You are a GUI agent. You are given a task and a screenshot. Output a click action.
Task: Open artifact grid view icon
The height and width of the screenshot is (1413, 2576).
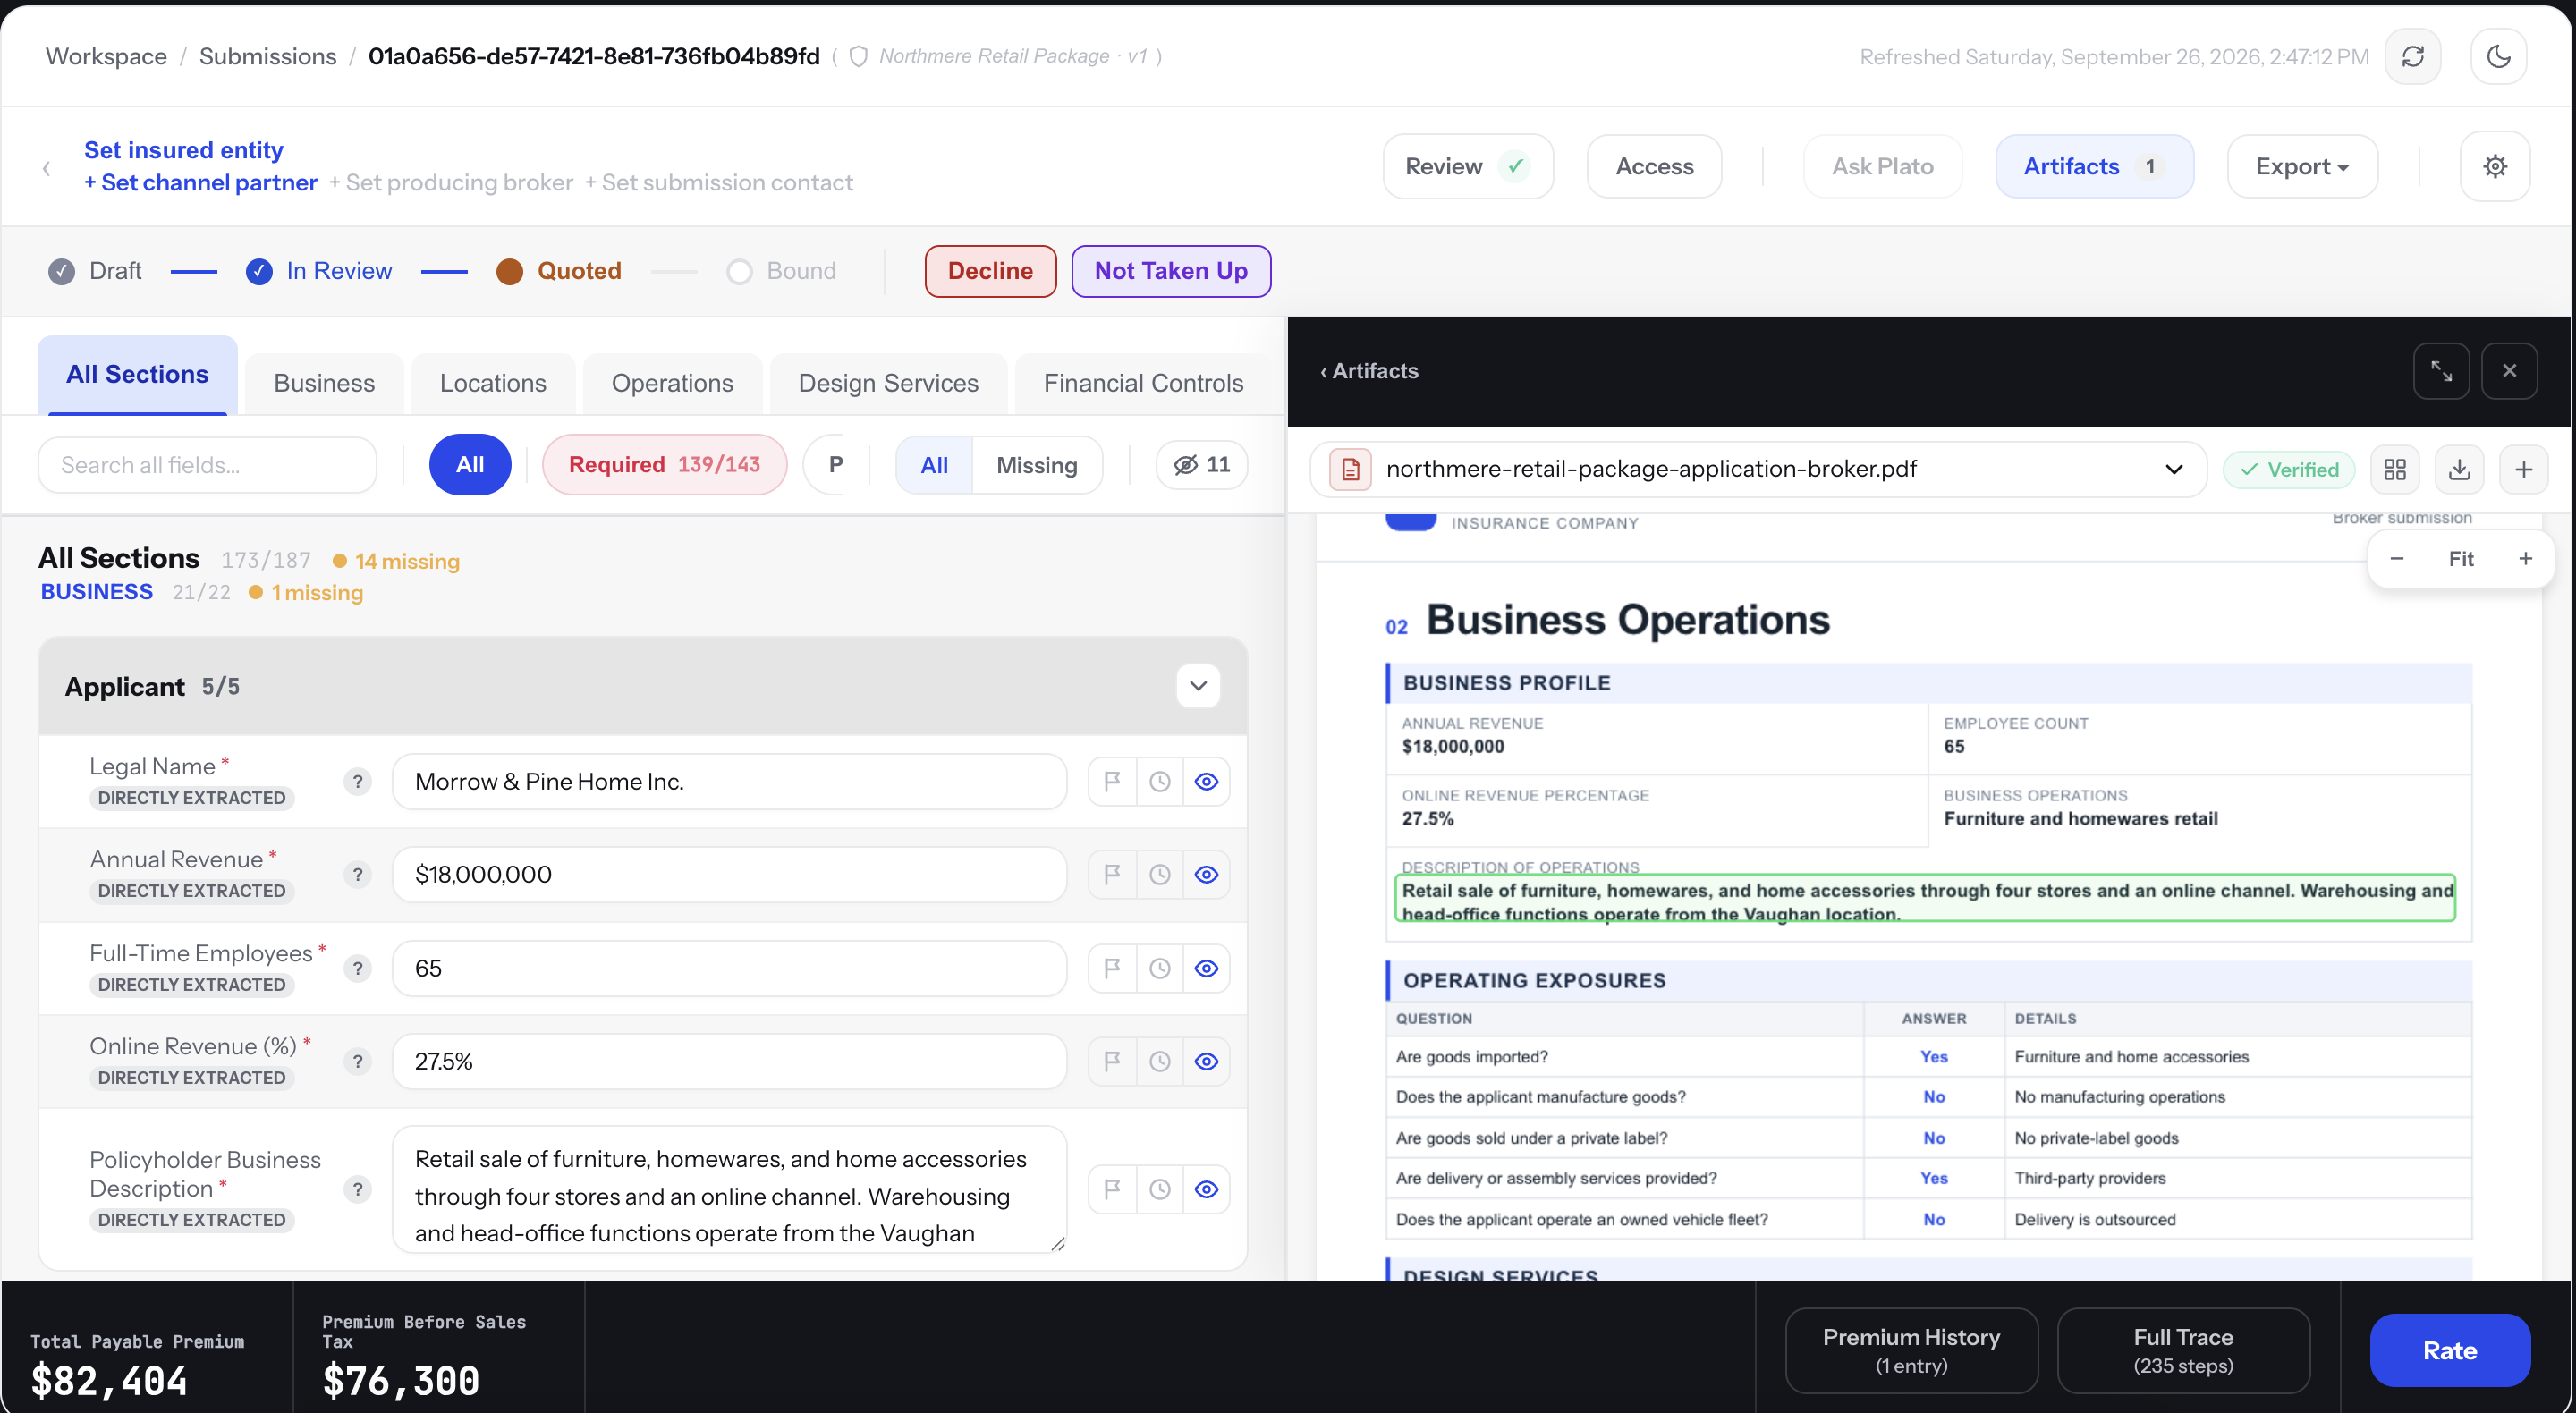(x=2395, y=469)
